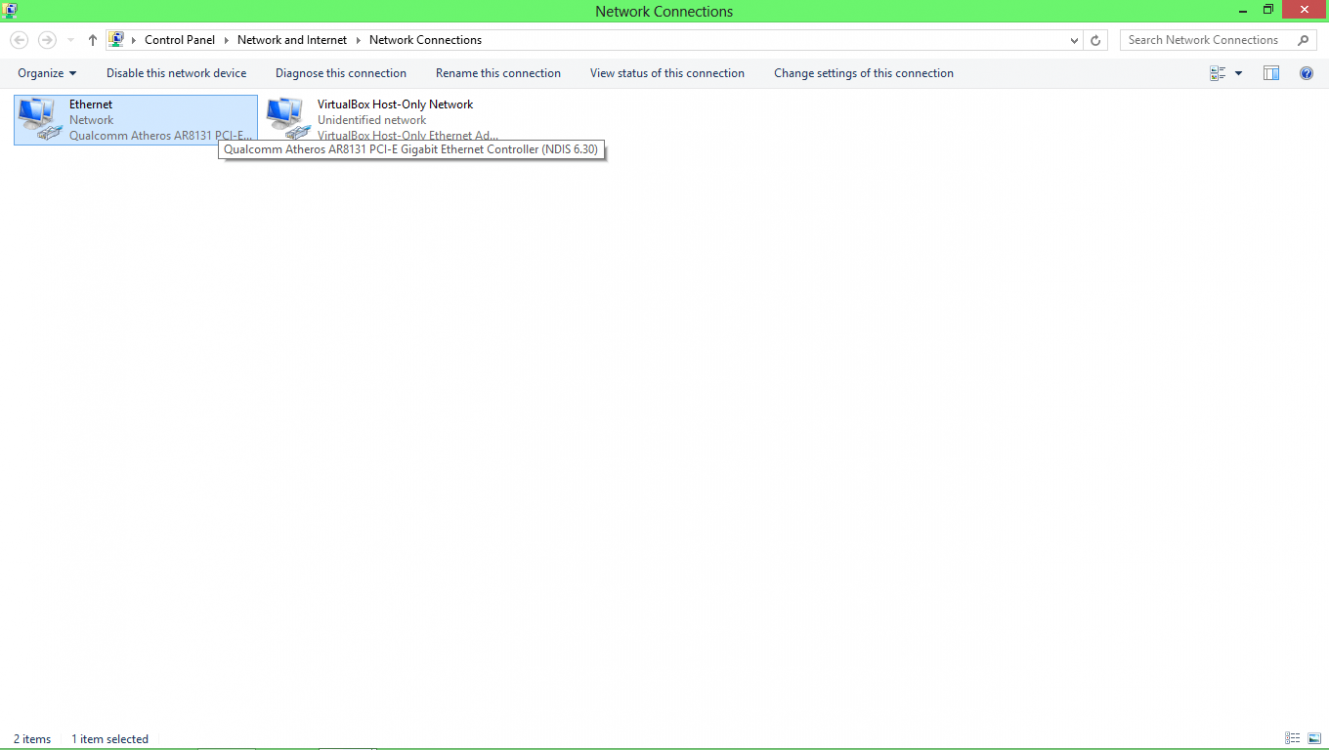The width and height of the screenshot is (1329, 750).
Task: Expand the address bar history dropdown
Action: [x=1074, y=40]
